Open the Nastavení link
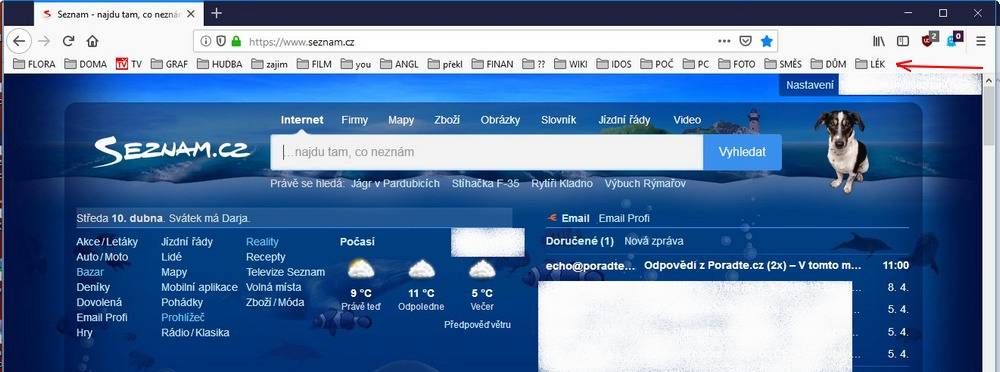Viewport: 1000px width, 372px height. [810, 85]
